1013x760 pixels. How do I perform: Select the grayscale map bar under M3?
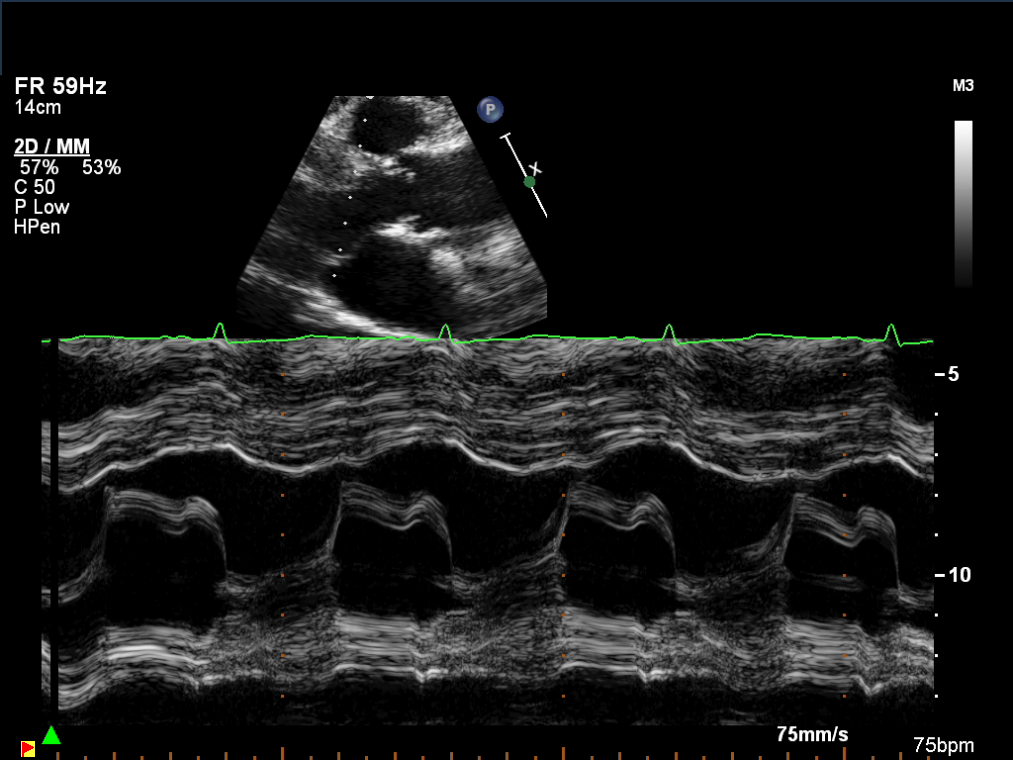pos(963,203)
